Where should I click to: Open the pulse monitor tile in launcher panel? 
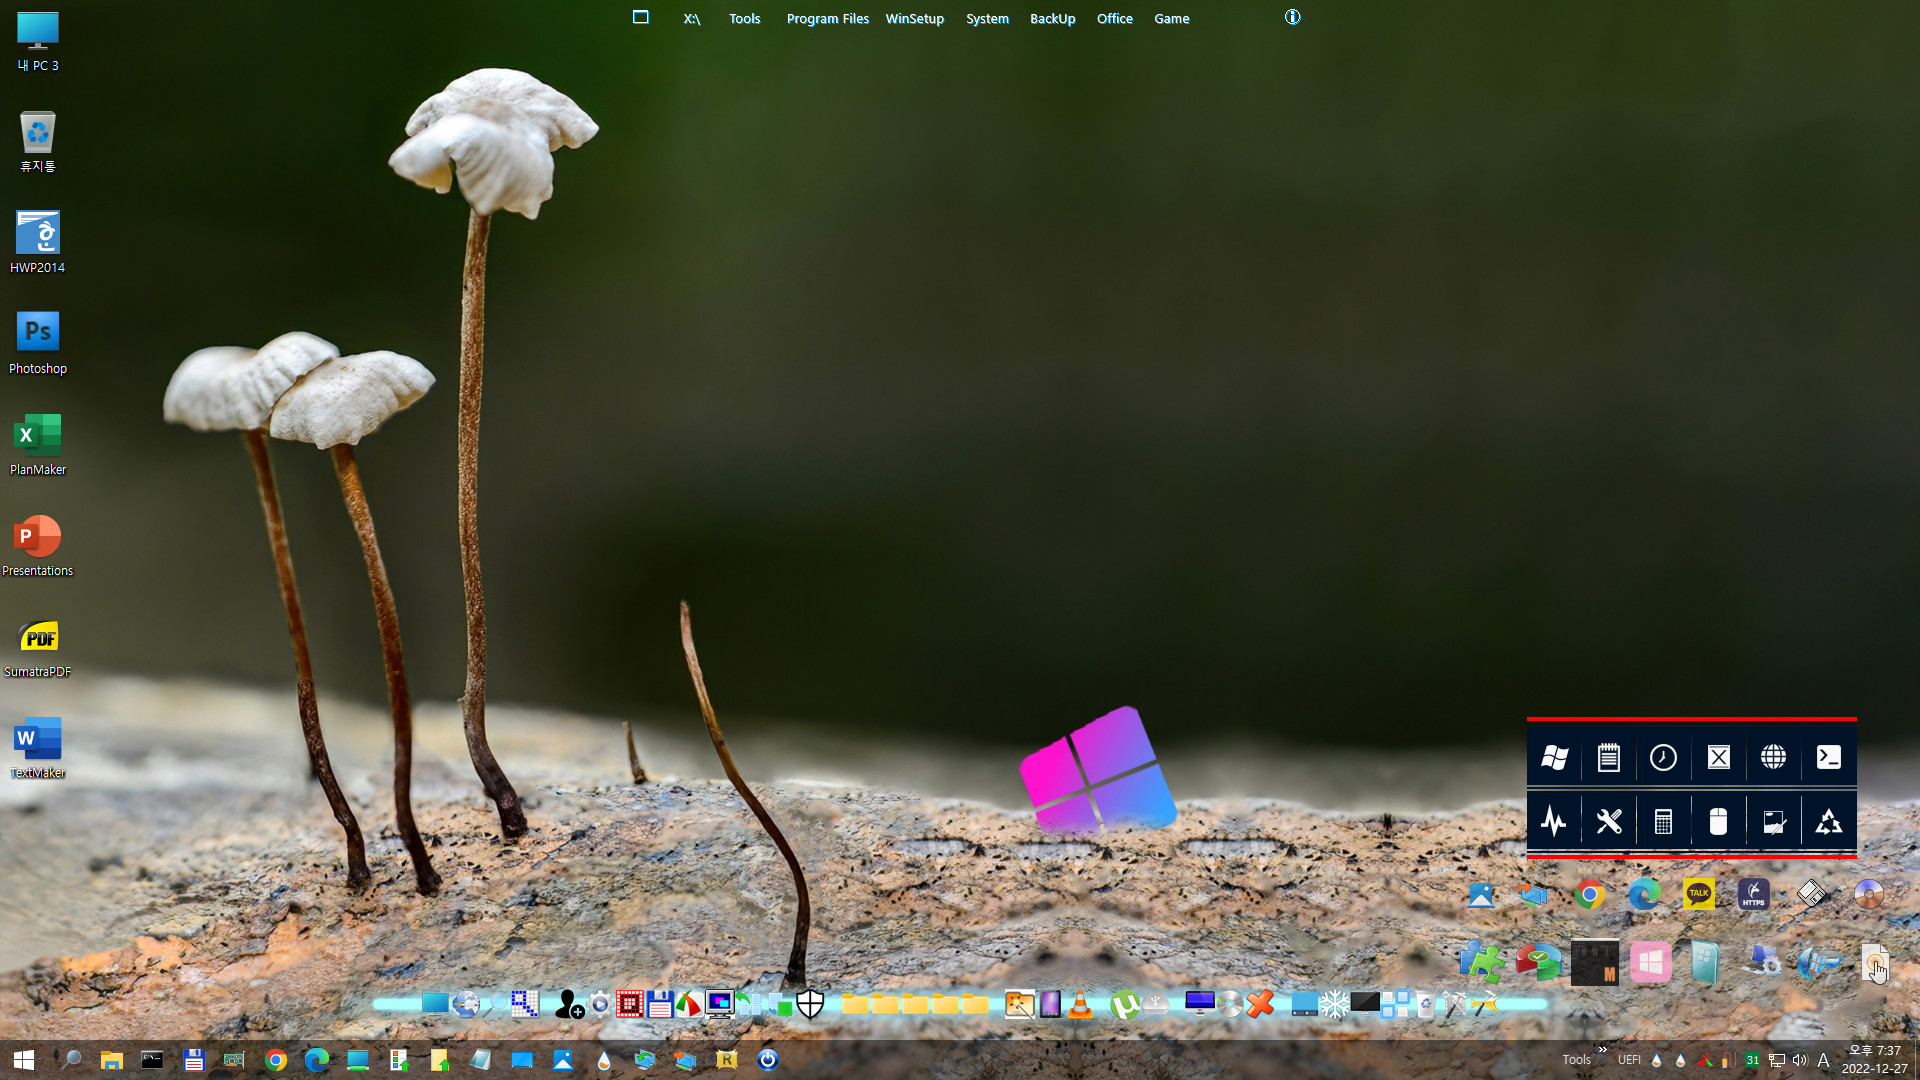coord(1554,822)
